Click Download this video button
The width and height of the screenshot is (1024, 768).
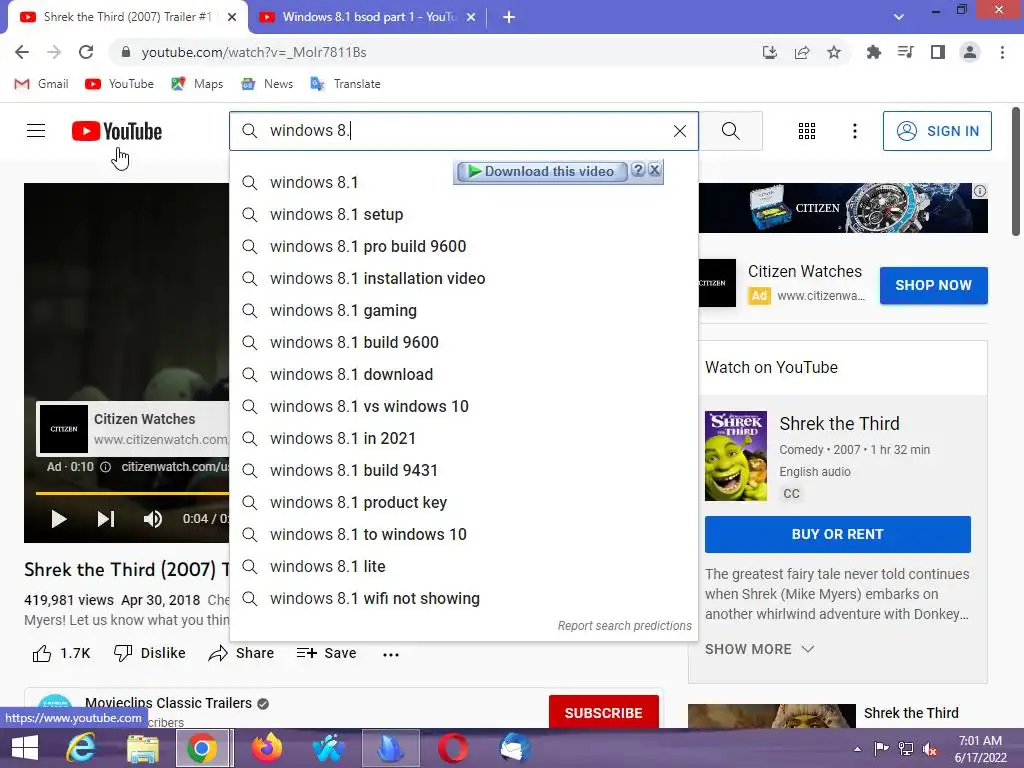541,172
